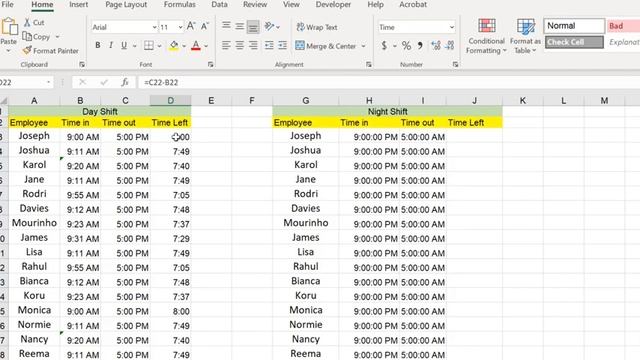
Task: Select Day Shift merged header cell
Action: pyautogui.click(x=100, y=111)
